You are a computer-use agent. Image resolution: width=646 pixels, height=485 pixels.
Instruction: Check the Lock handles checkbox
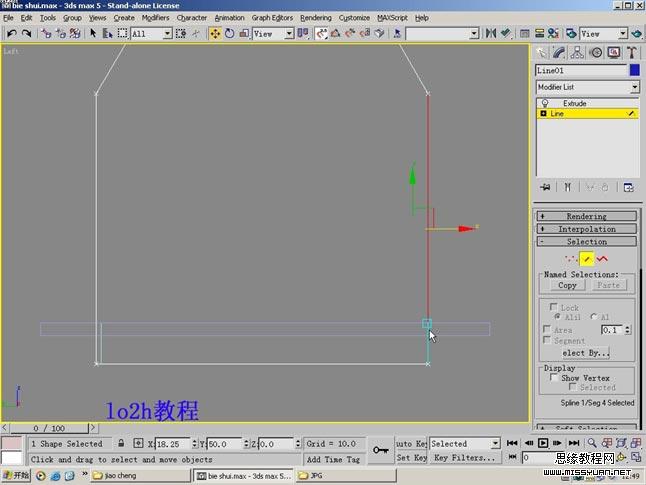pos(553,307)
